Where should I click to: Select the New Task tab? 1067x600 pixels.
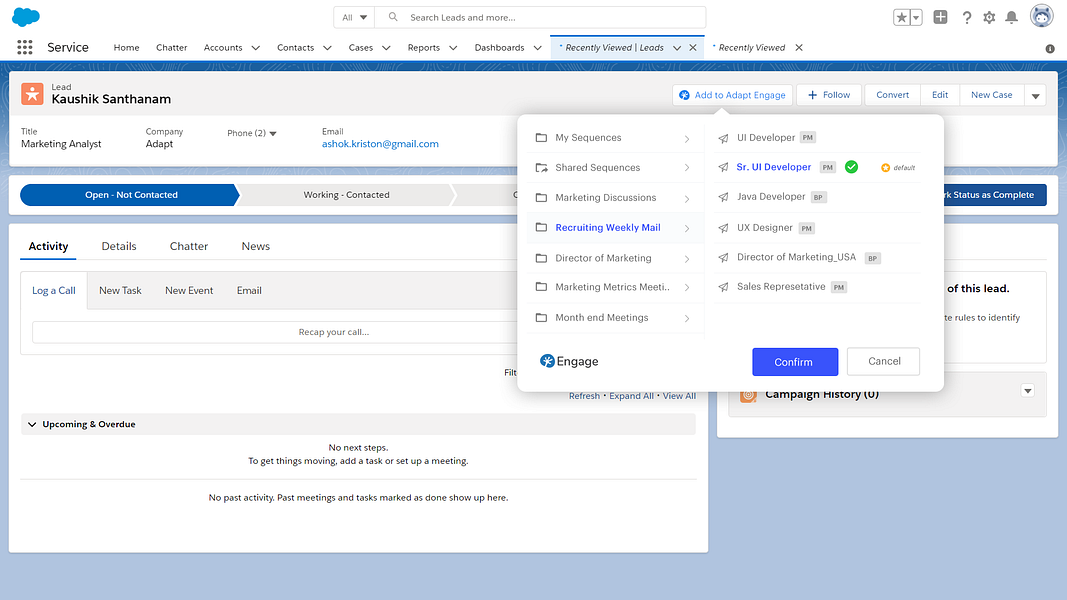click(x=120, y=290)
